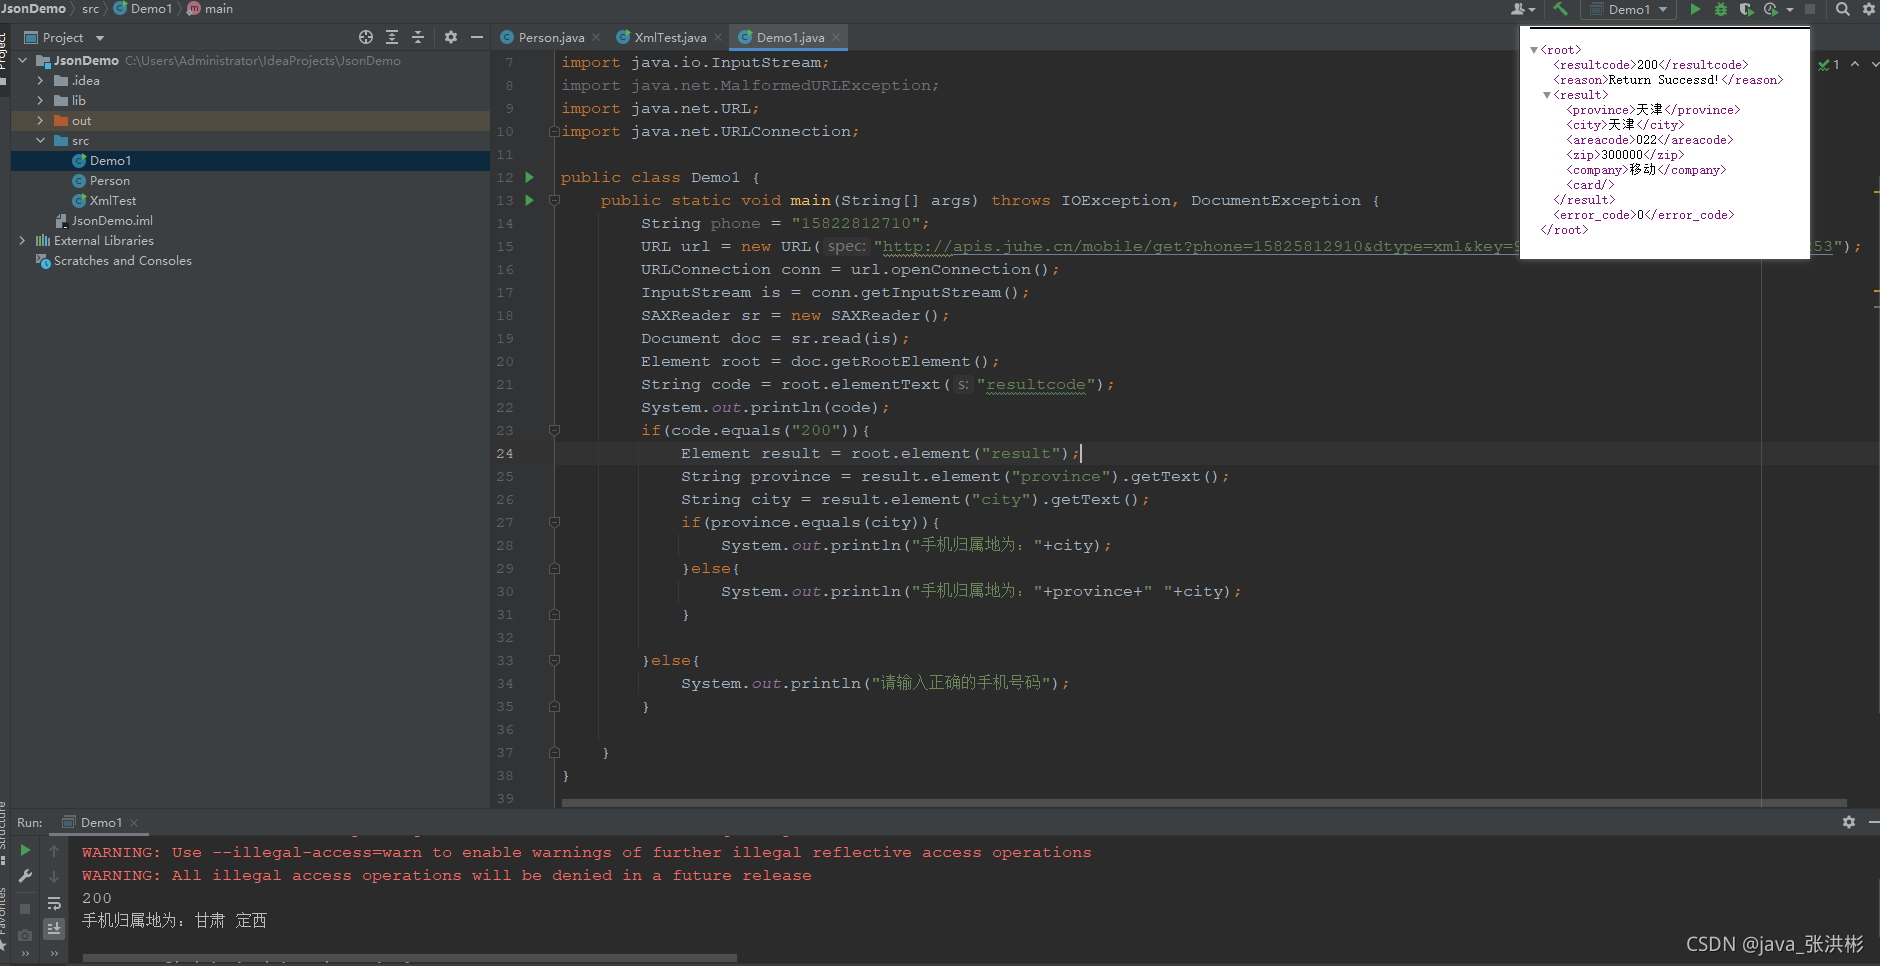Image resolution: width=1880 pixels, height=966 pixels.
Task: Switch to XmlTest.java editor tab
Action: [670, 37]
